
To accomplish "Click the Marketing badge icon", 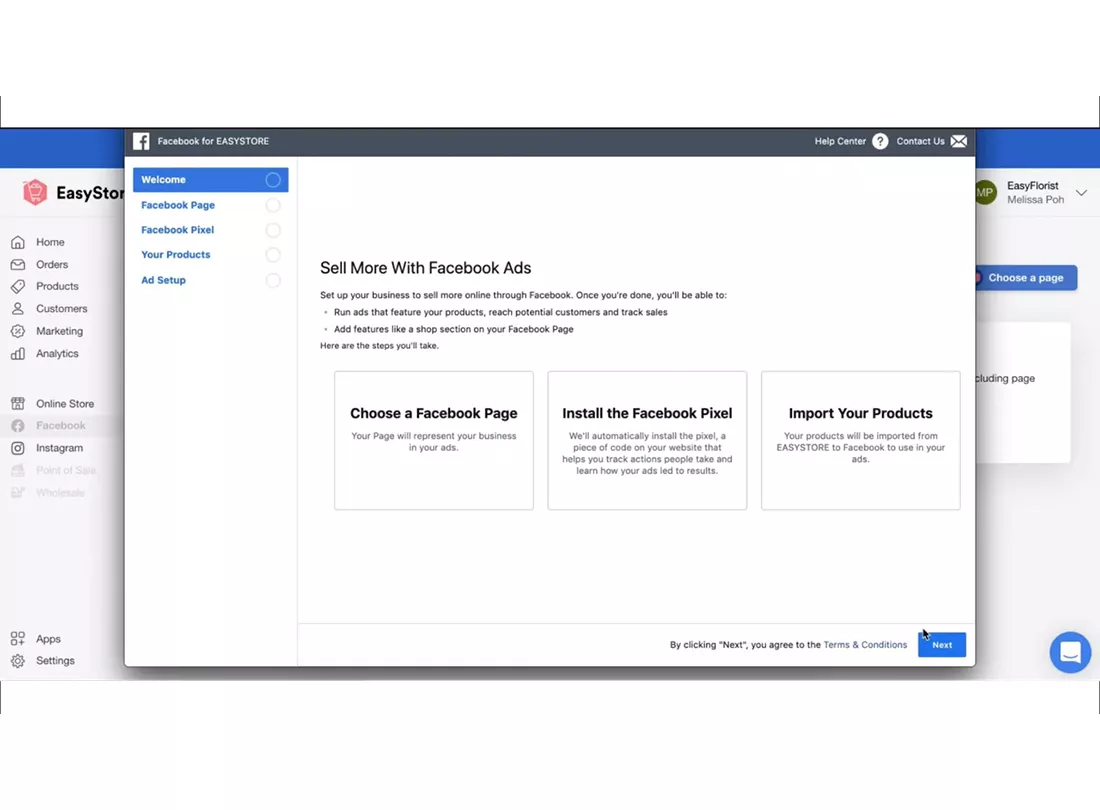I will 18,331.
